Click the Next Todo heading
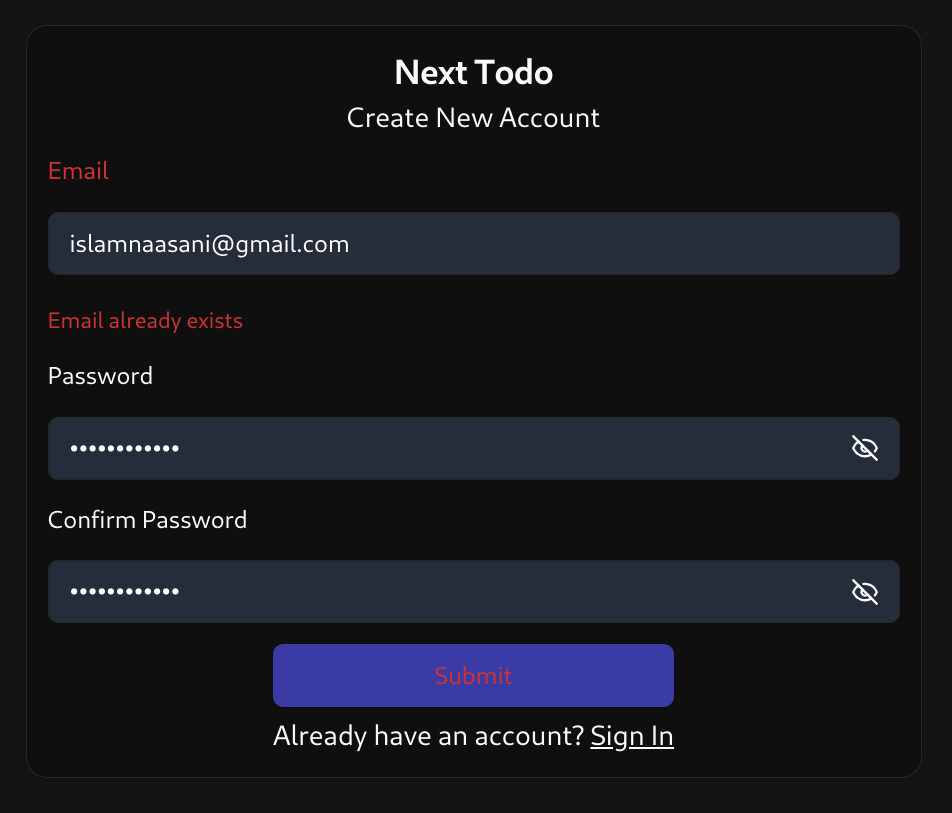Screen dimensions: 952x813 click(474, 72)
